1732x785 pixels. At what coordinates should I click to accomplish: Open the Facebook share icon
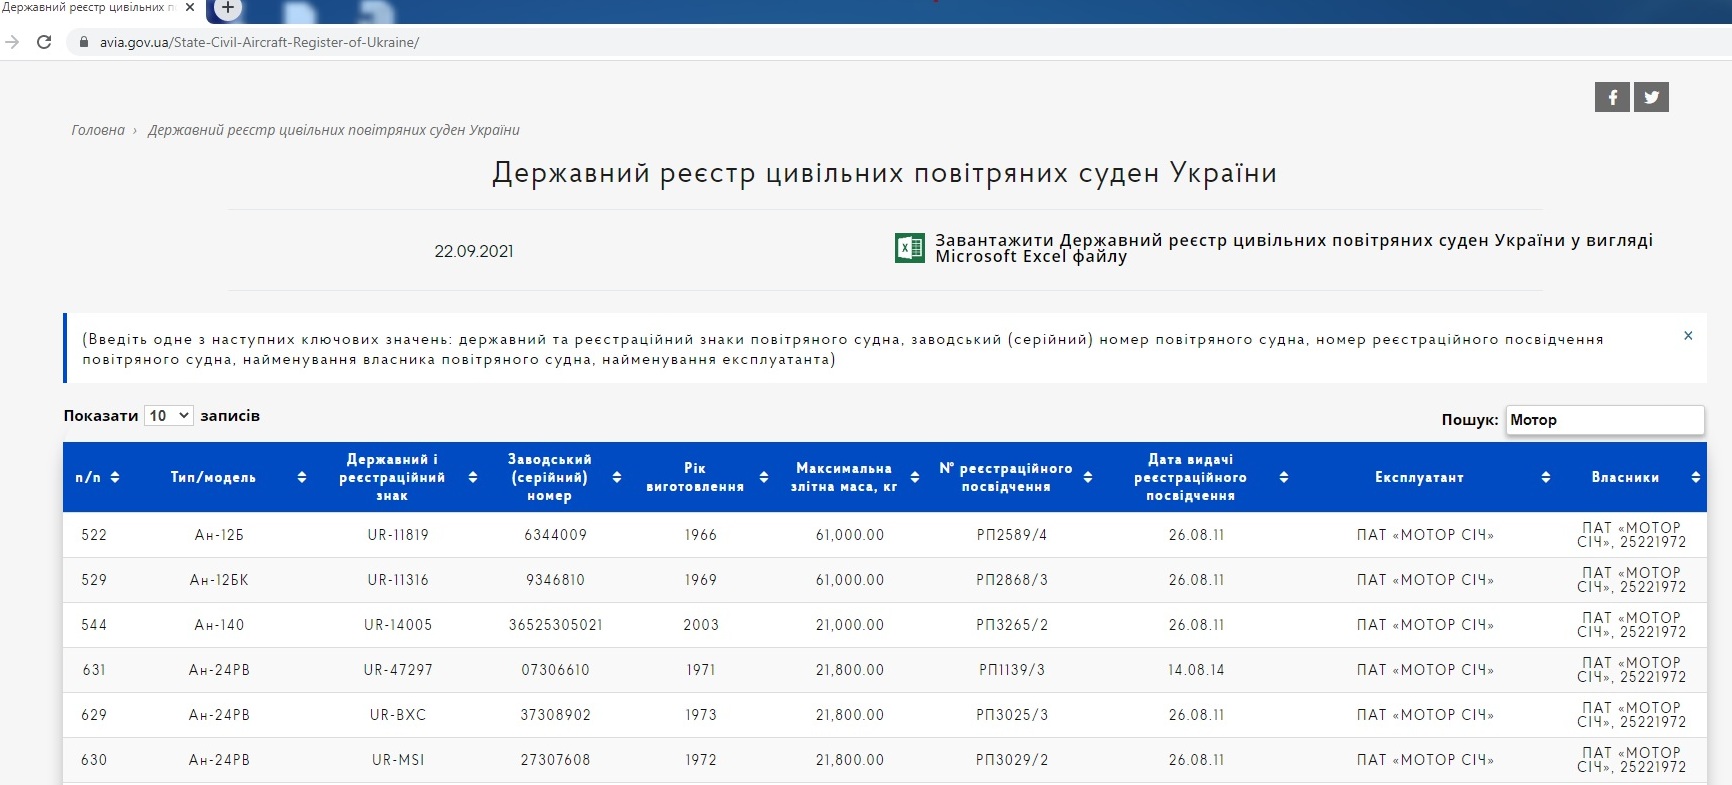coord(1611,97)
